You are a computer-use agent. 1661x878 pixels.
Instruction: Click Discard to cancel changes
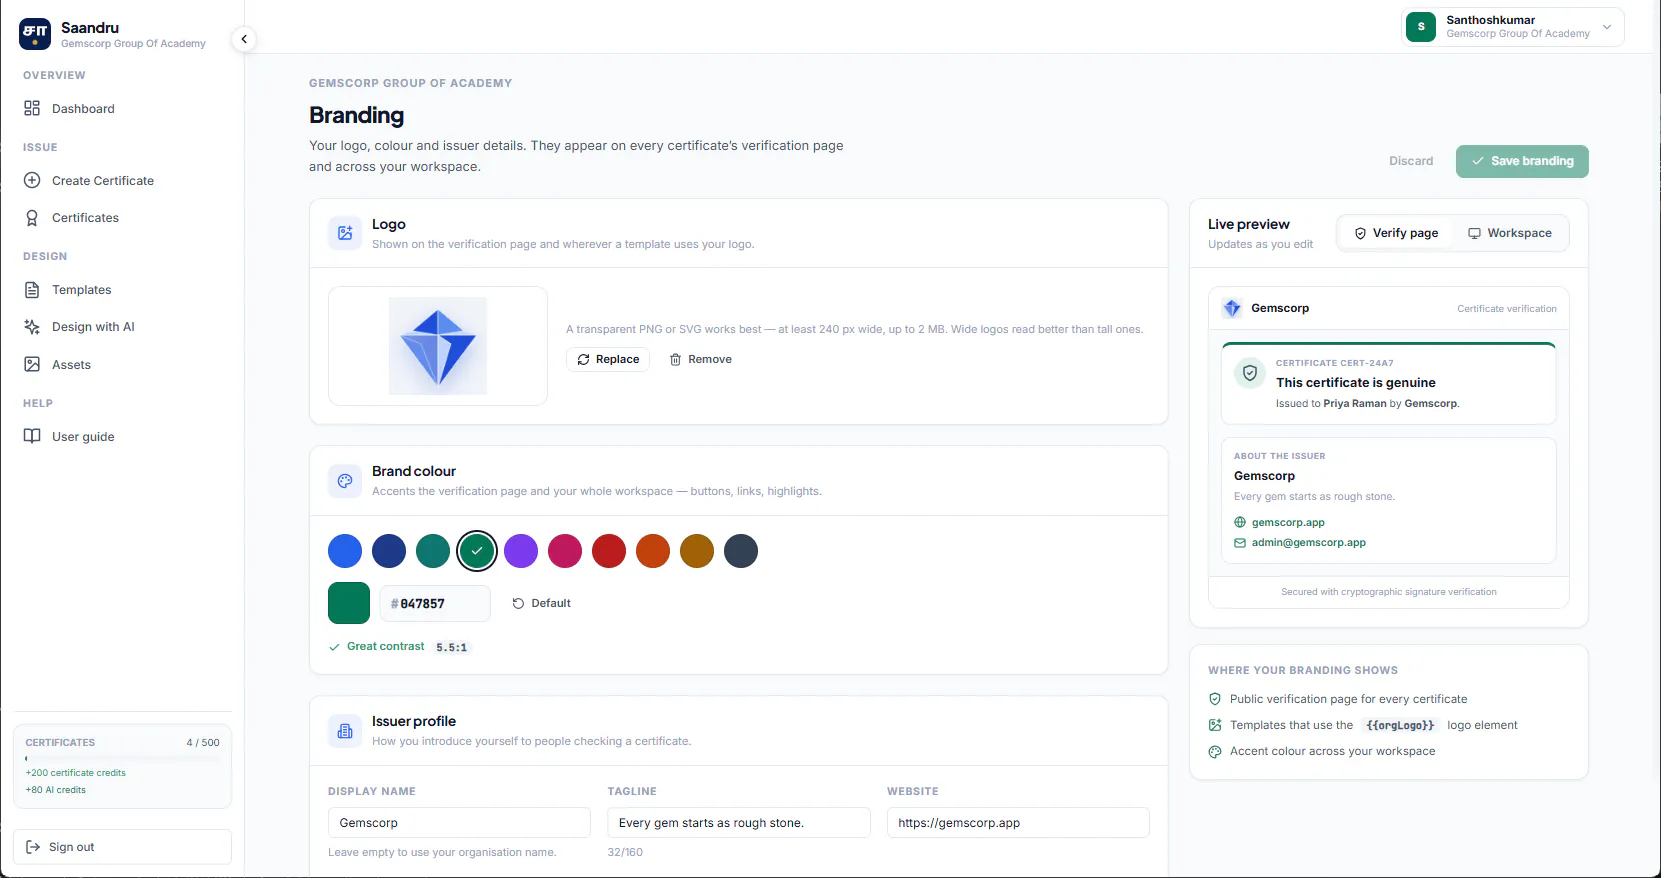click(1411, 161)
